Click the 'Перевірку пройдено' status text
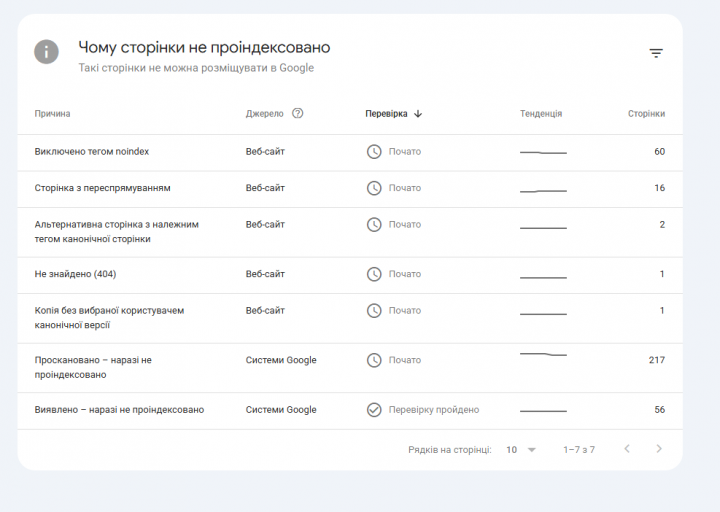720x512 pixels. point(434,410)
